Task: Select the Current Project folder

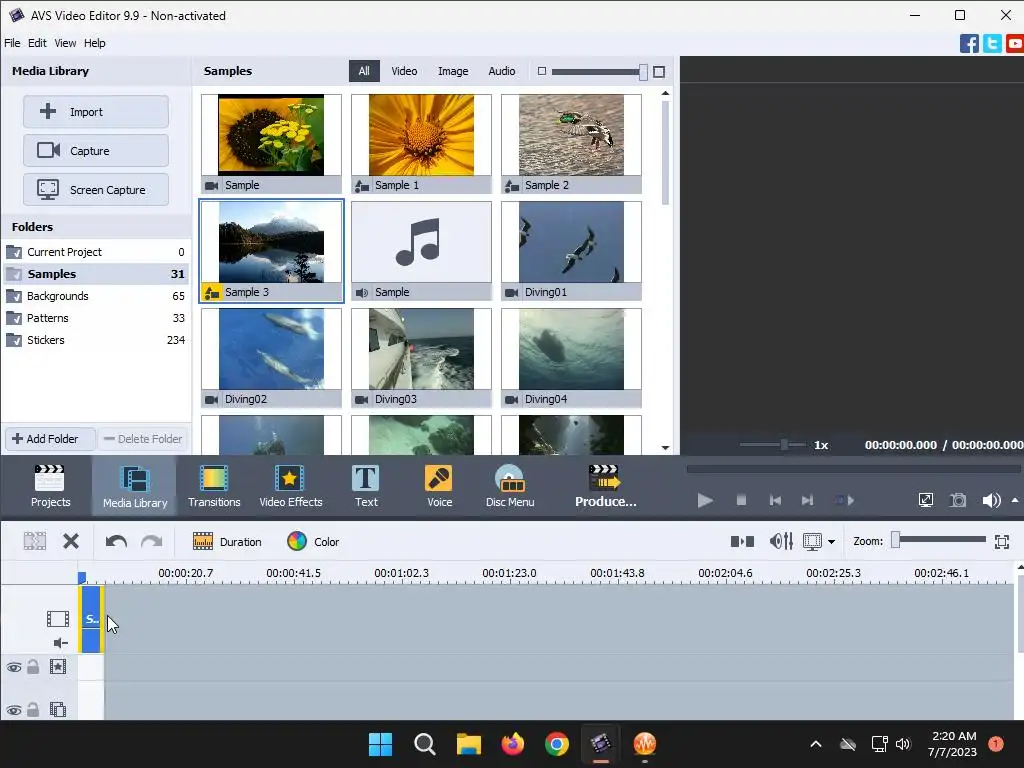Action: pyautogui.click(x=95, y=252)
